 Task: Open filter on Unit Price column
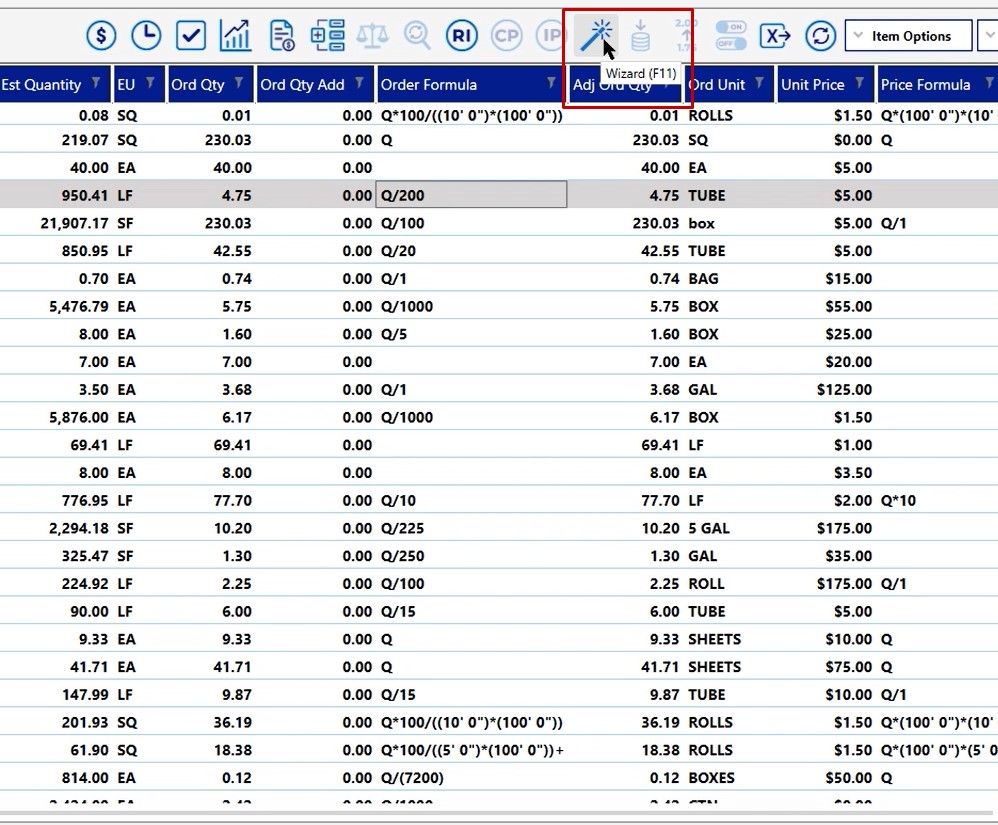[861, 83]
